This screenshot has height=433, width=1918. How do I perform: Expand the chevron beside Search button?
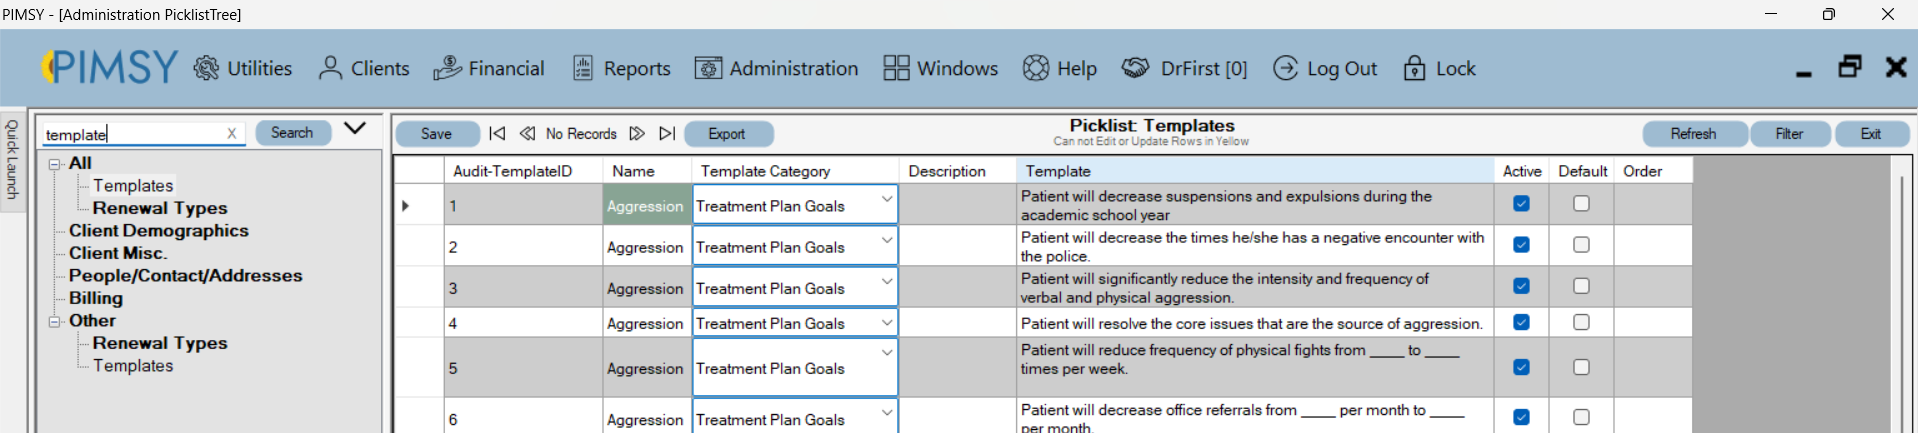click(355, 129)
